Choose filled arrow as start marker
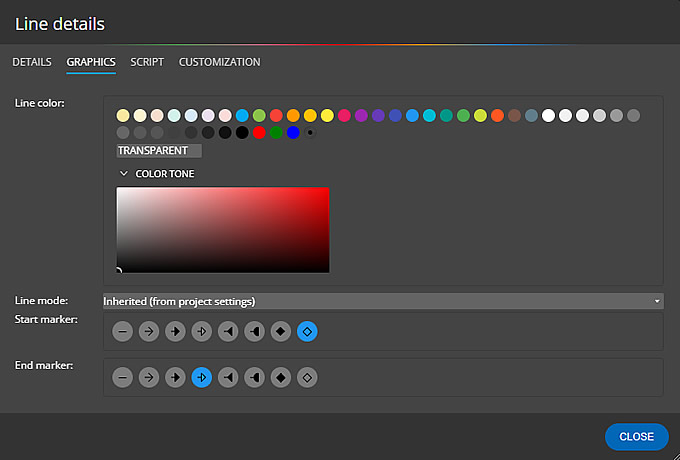The width and height of the screenshot is (680, 460). click(x=176, y=332)
